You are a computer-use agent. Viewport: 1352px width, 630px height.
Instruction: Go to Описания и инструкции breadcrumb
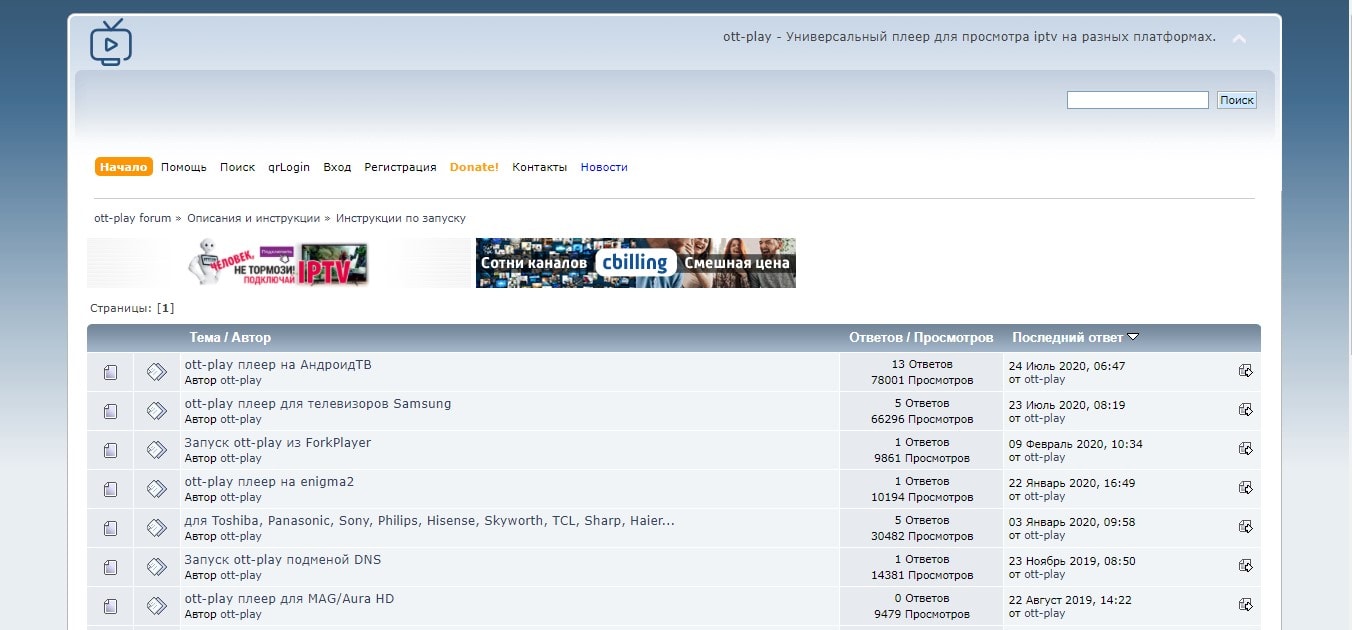[x=253, y=218]
